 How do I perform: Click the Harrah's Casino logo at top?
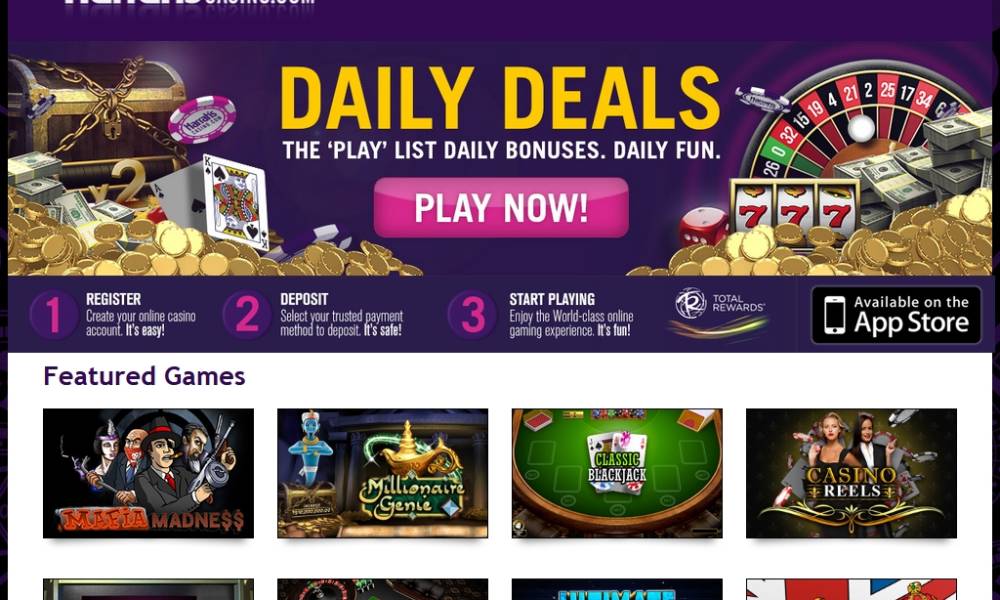[189, 3]
